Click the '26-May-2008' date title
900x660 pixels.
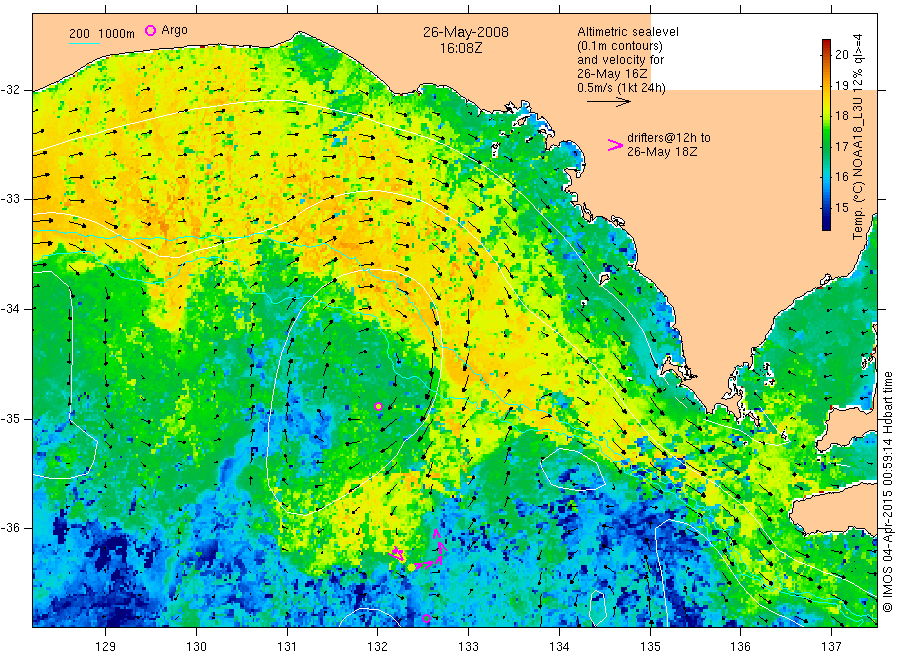click(x=465, y=32)
